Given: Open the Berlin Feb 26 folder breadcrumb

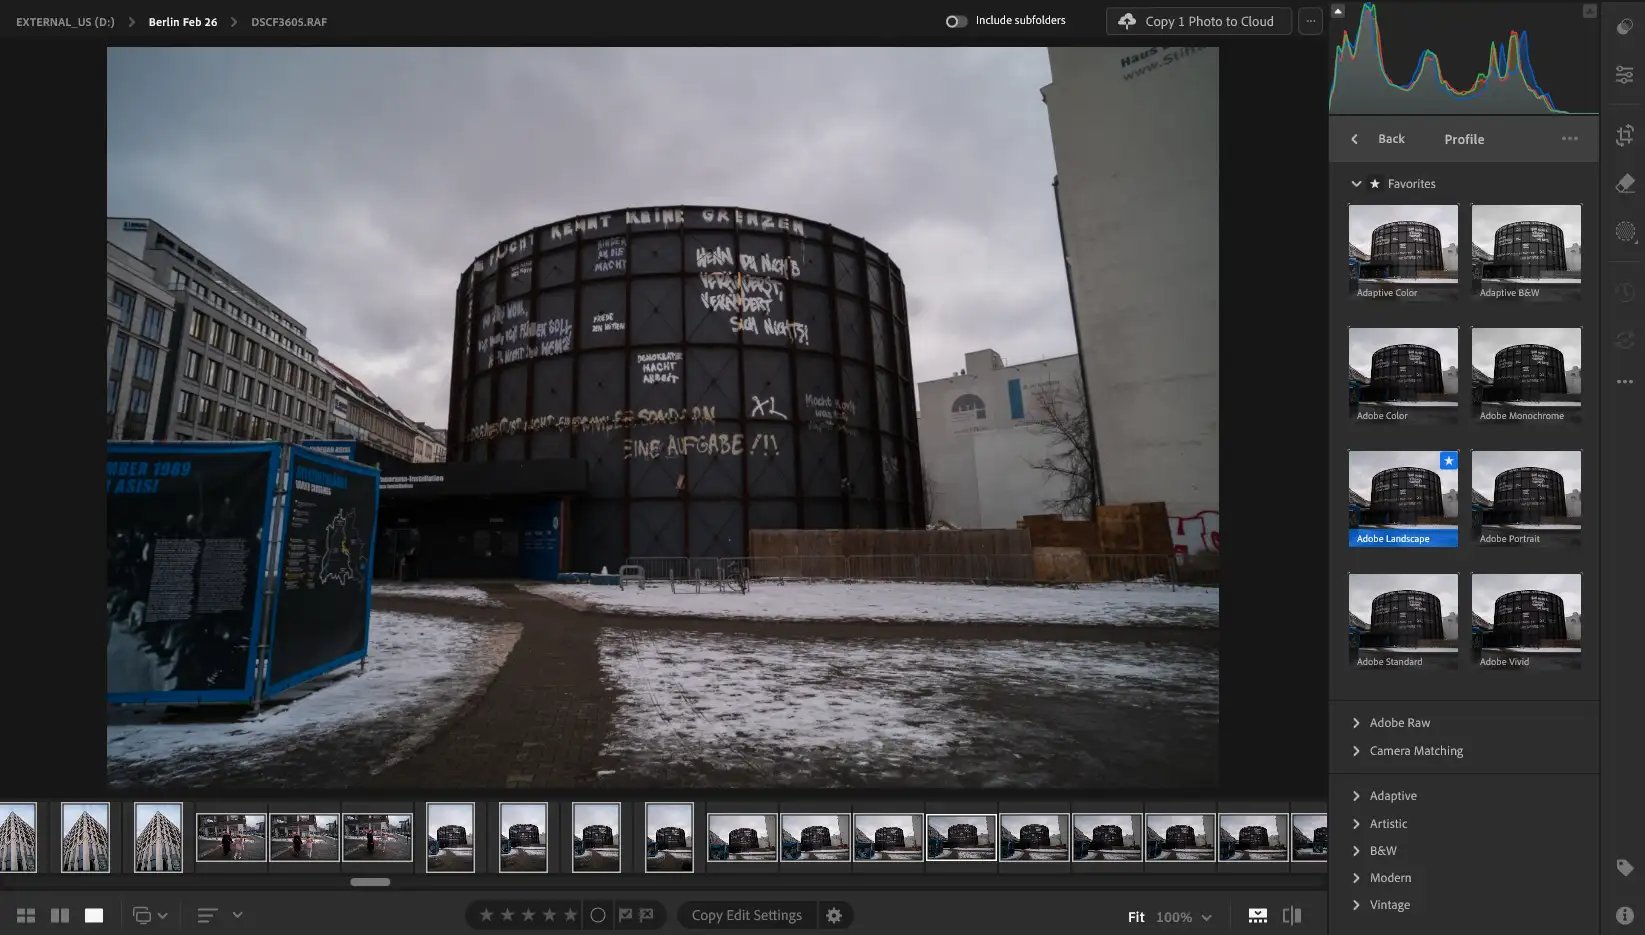Looking at the screenshot, I should point(183,22).
